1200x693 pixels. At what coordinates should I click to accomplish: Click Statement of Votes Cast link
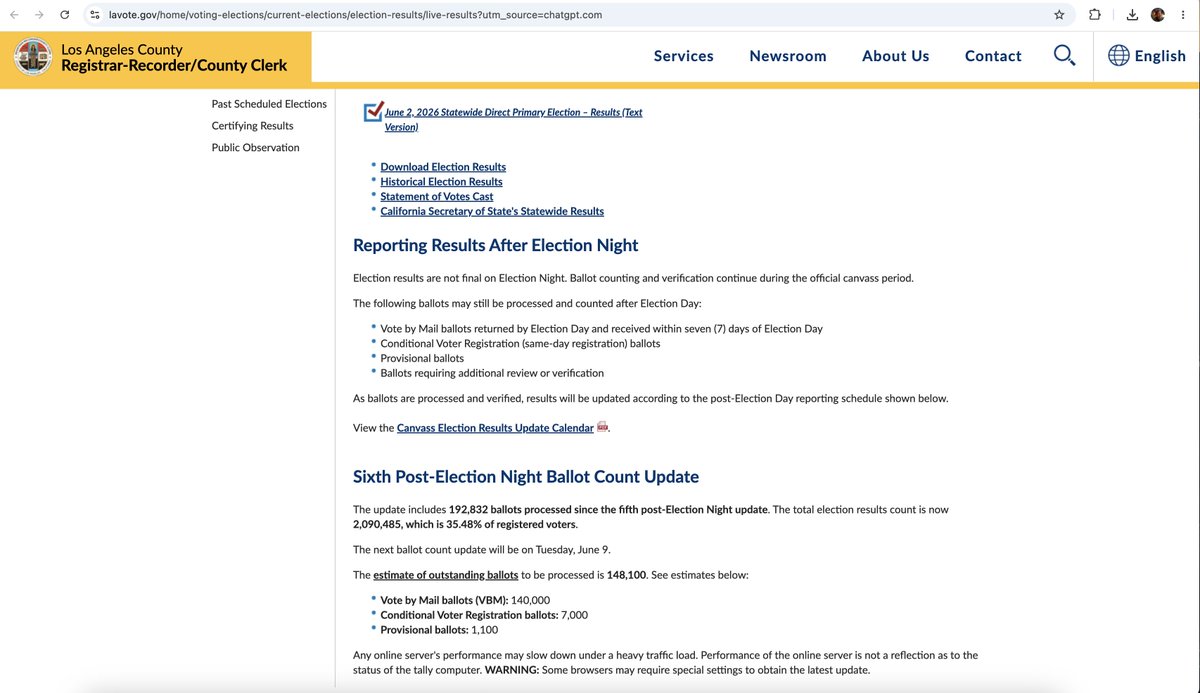point(436,197)
